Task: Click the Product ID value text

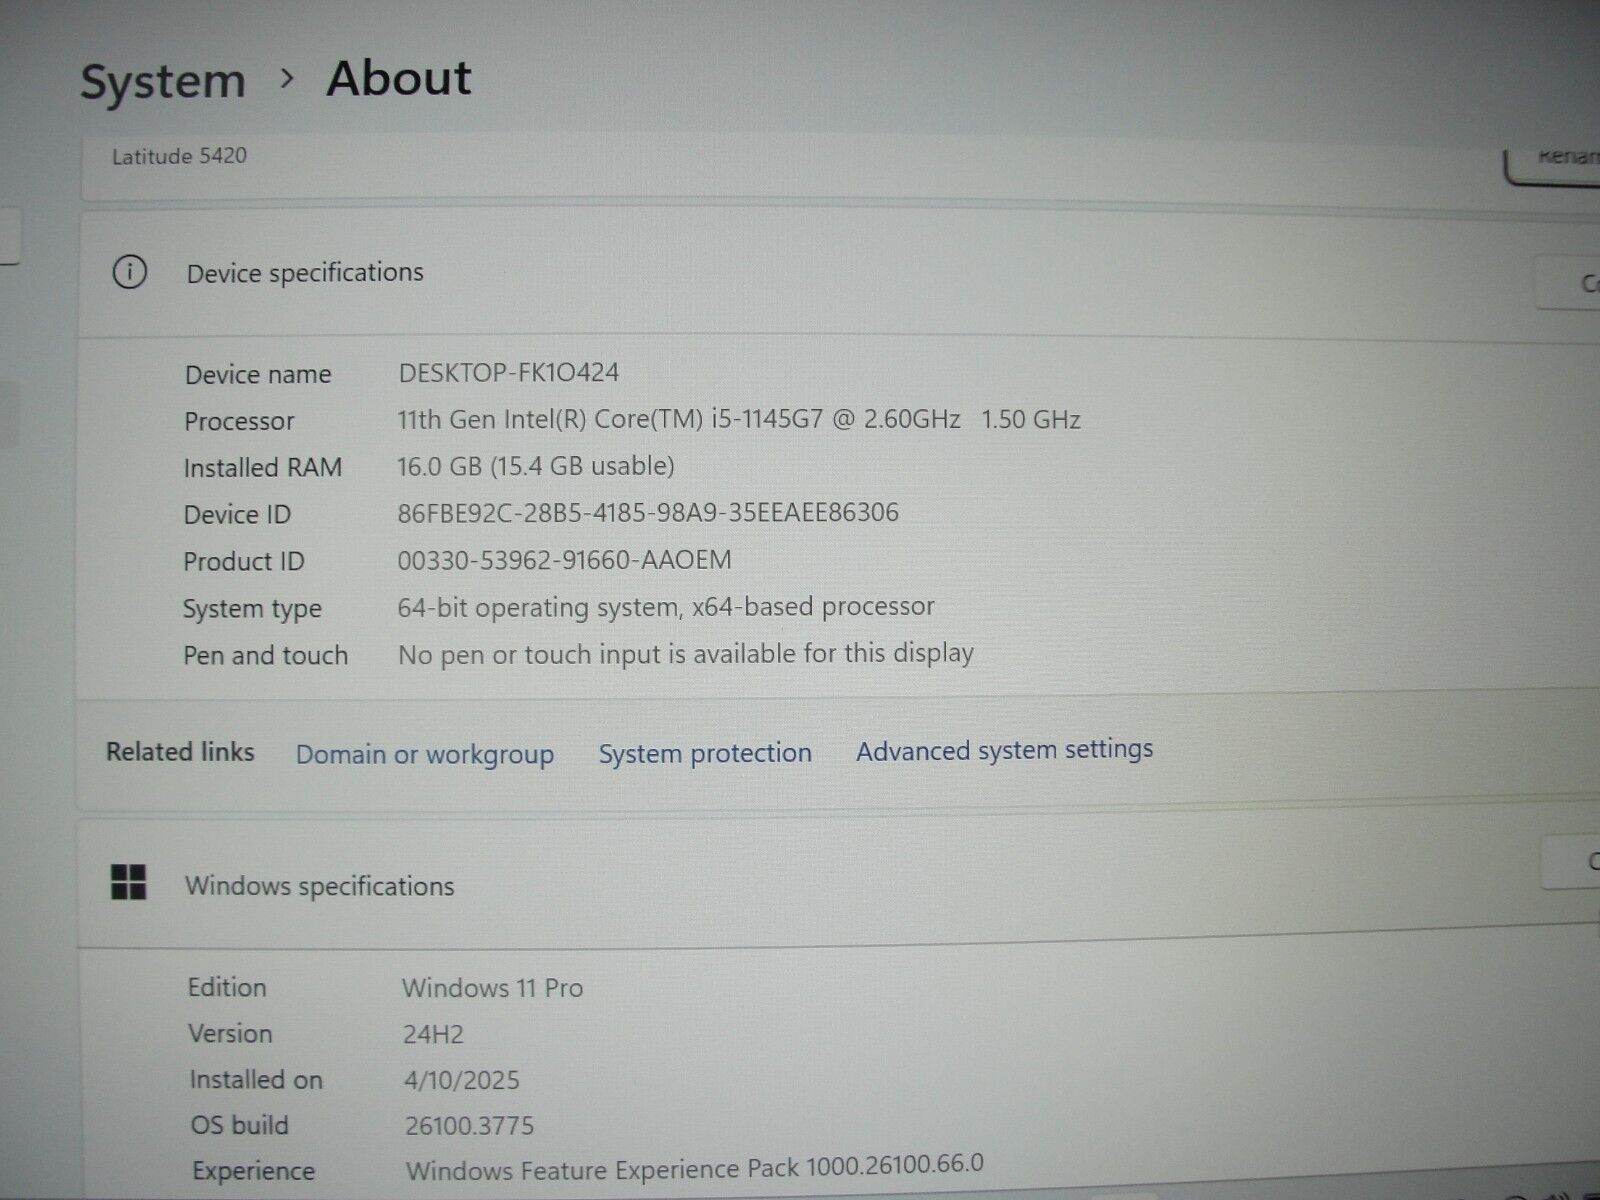Action: pyautogui.click(x=564, y=560)
